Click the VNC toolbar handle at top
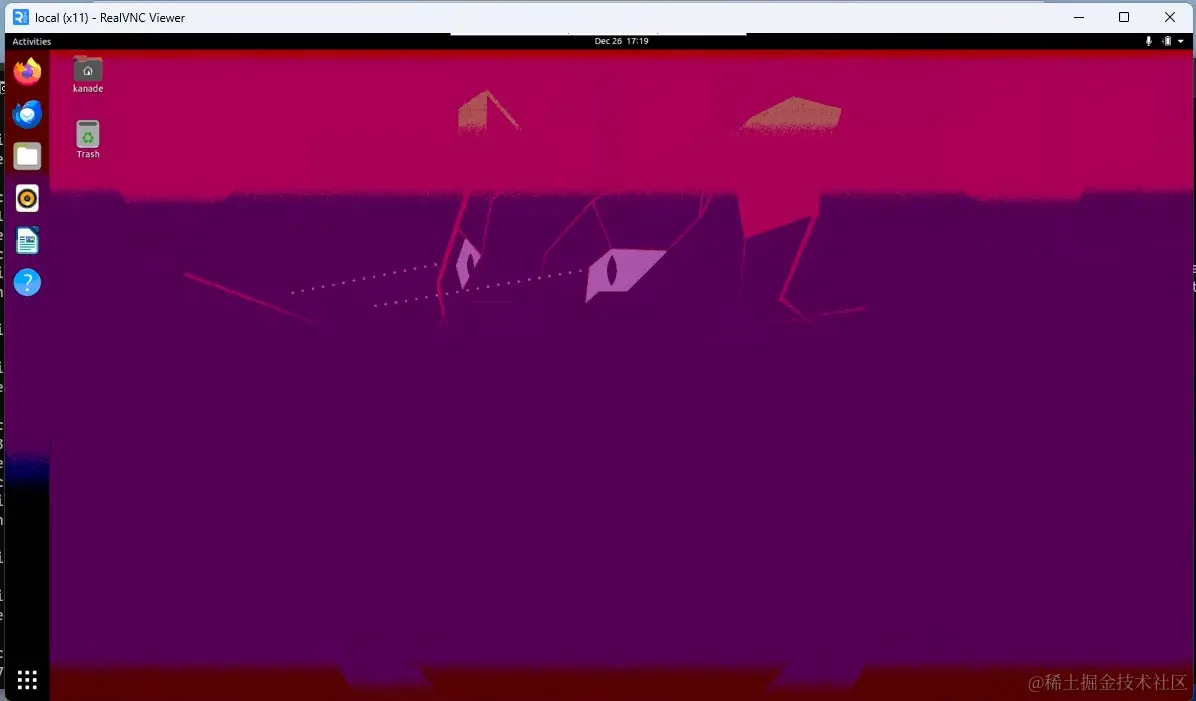This screenshot has width=1196, height=701. 598,34
